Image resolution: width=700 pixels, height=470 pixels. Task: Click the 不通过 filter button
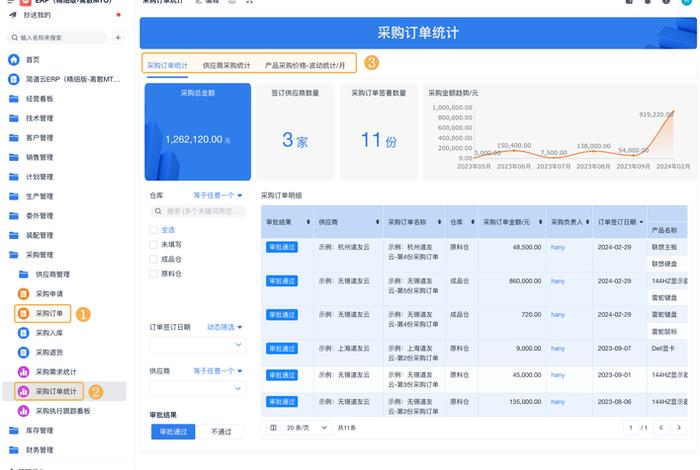pos(221,432)
